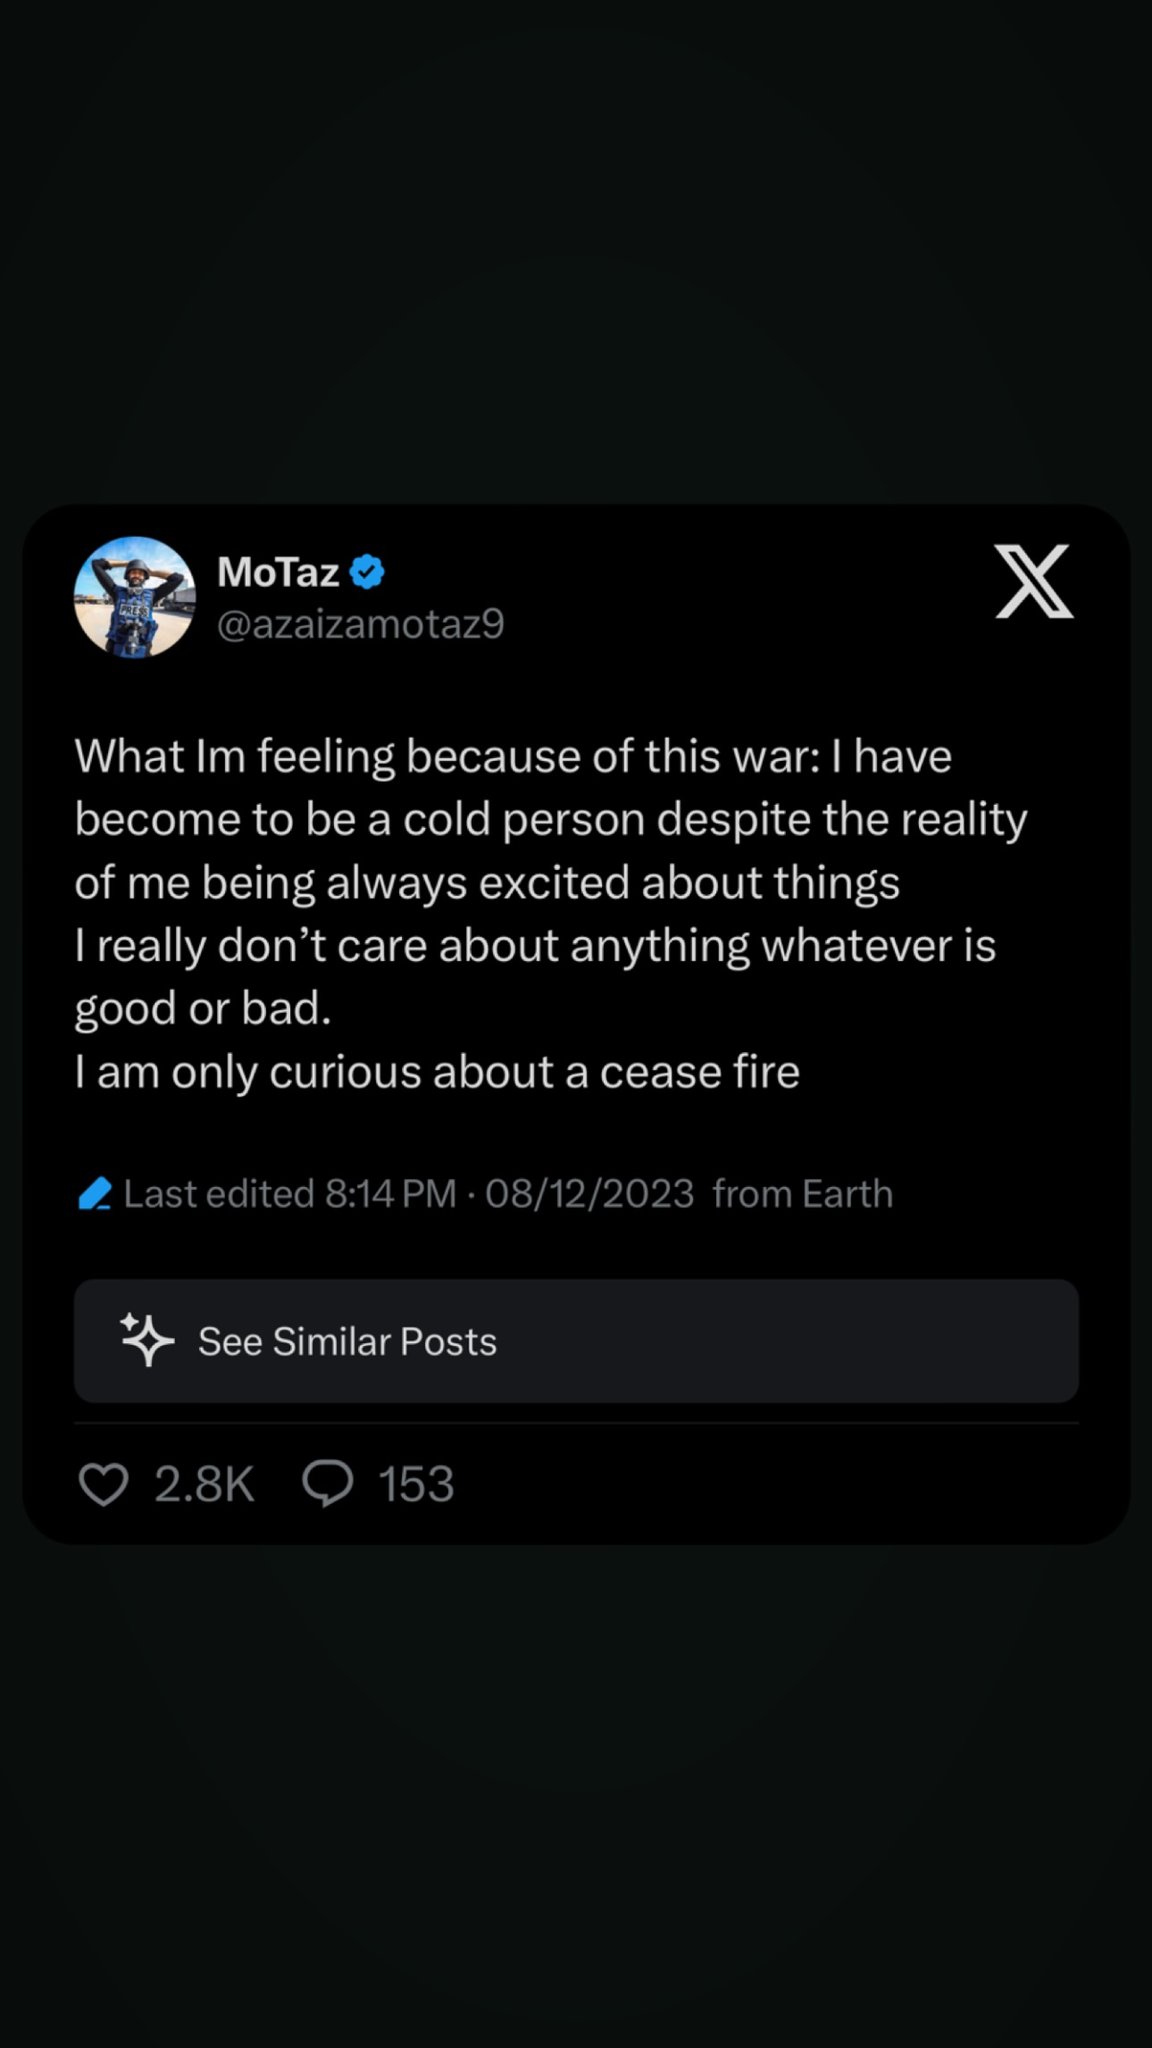Click the blue pencil edit-history icon
The width and height of the screenshot is (1152, 2048).
pos(95,1193)
